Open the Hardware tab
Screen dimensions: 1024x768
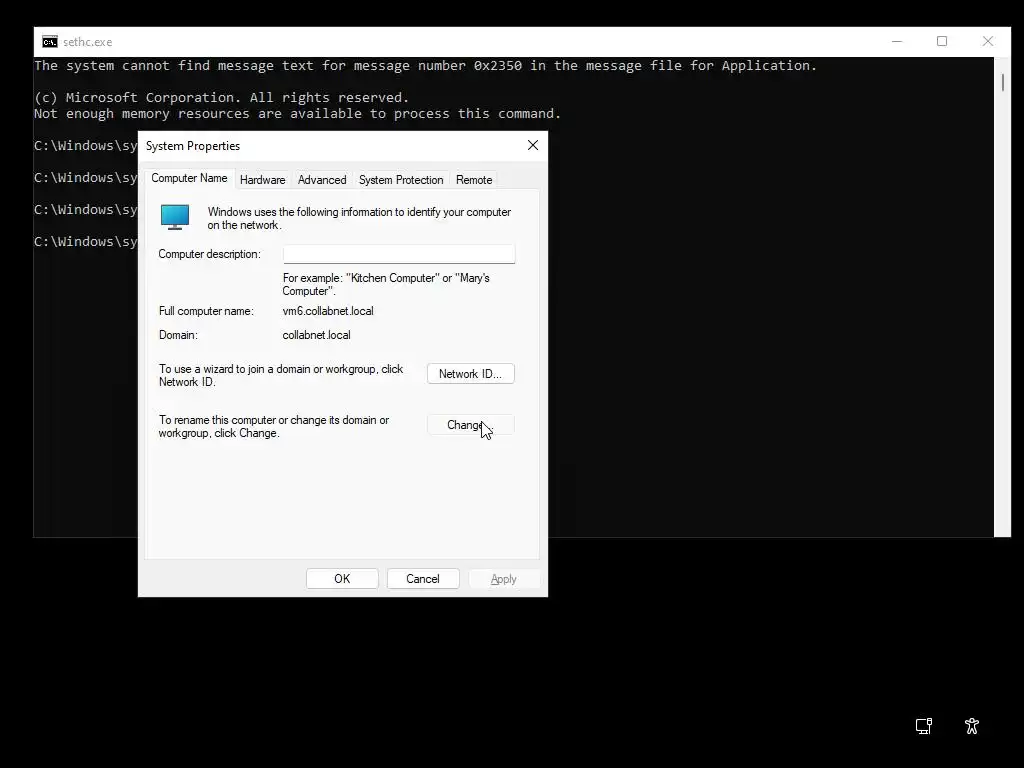[263, 180]
